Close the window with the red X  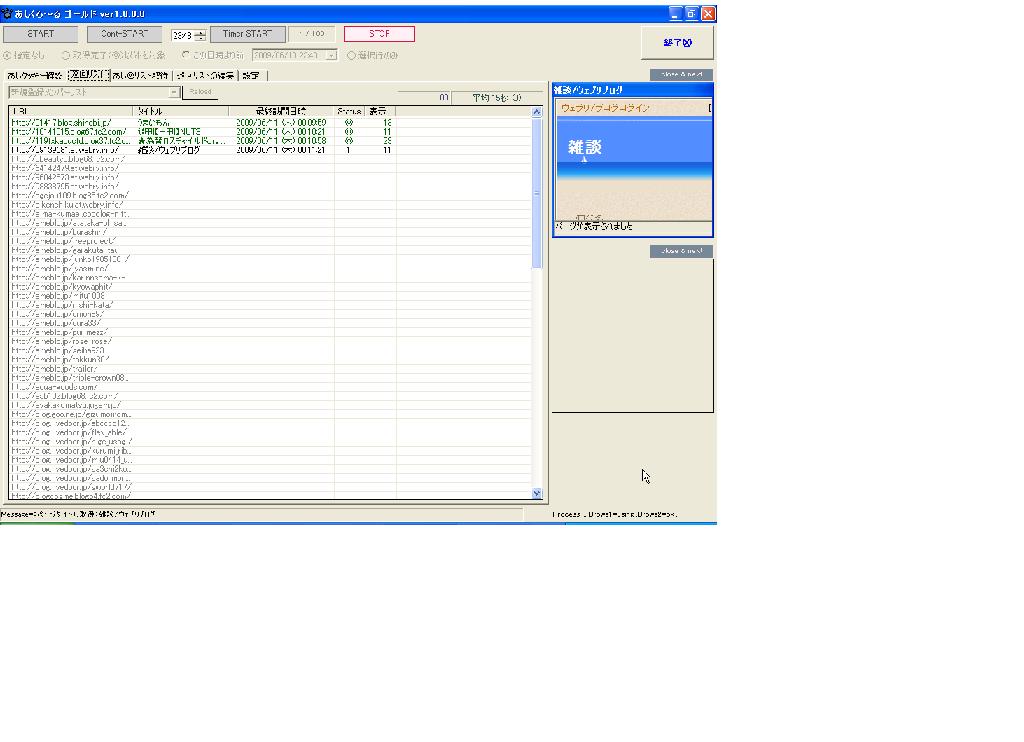point(708,13)
